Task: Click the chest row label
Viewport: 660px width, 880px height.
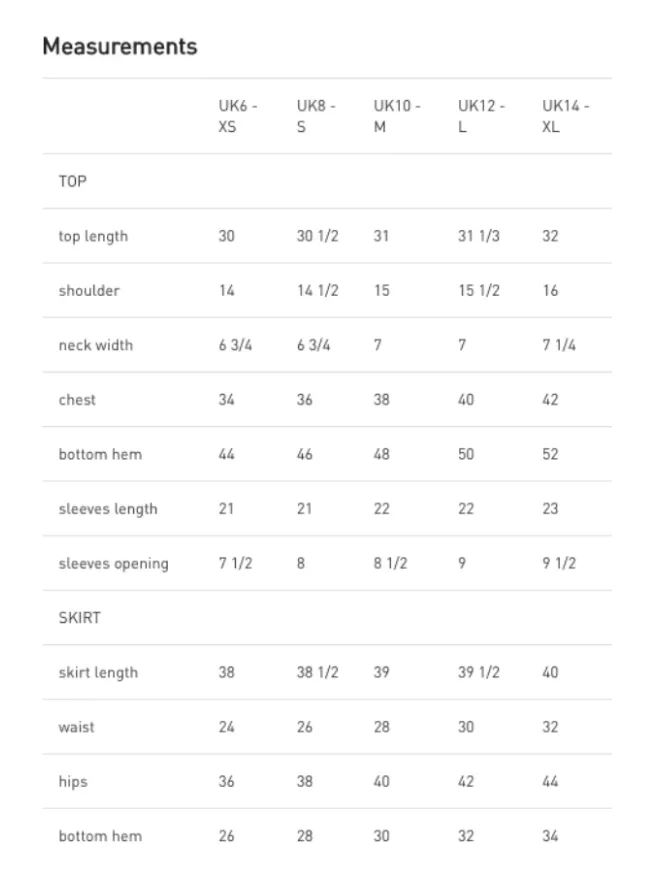Action: pyautogui.click(x=77, y=400)
